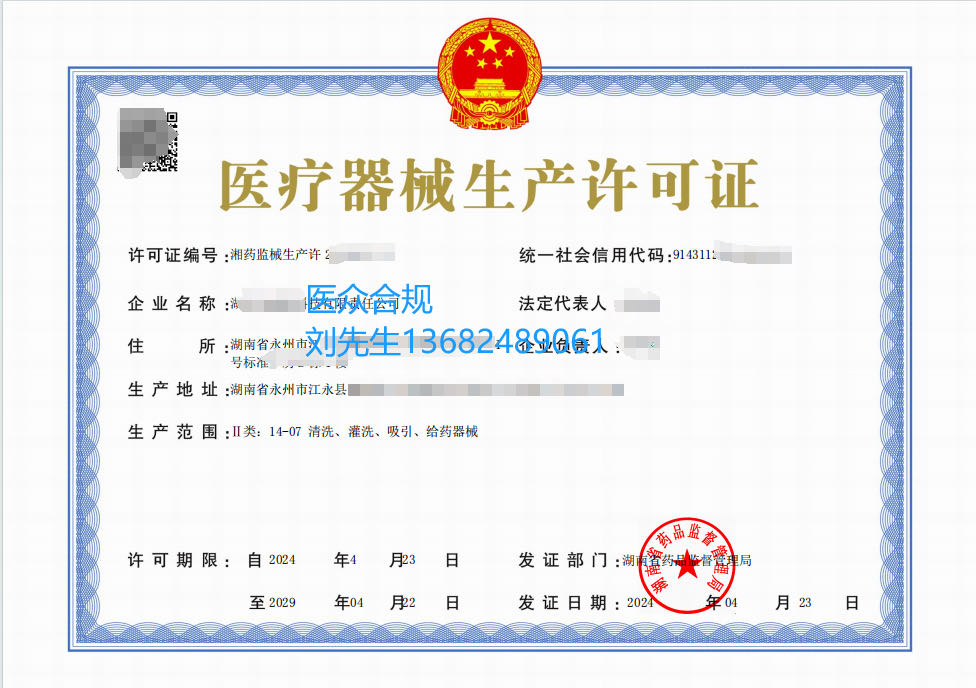Click the 生产地址 label
This screenshot has width=976, height=688.
tap(172, 389)
